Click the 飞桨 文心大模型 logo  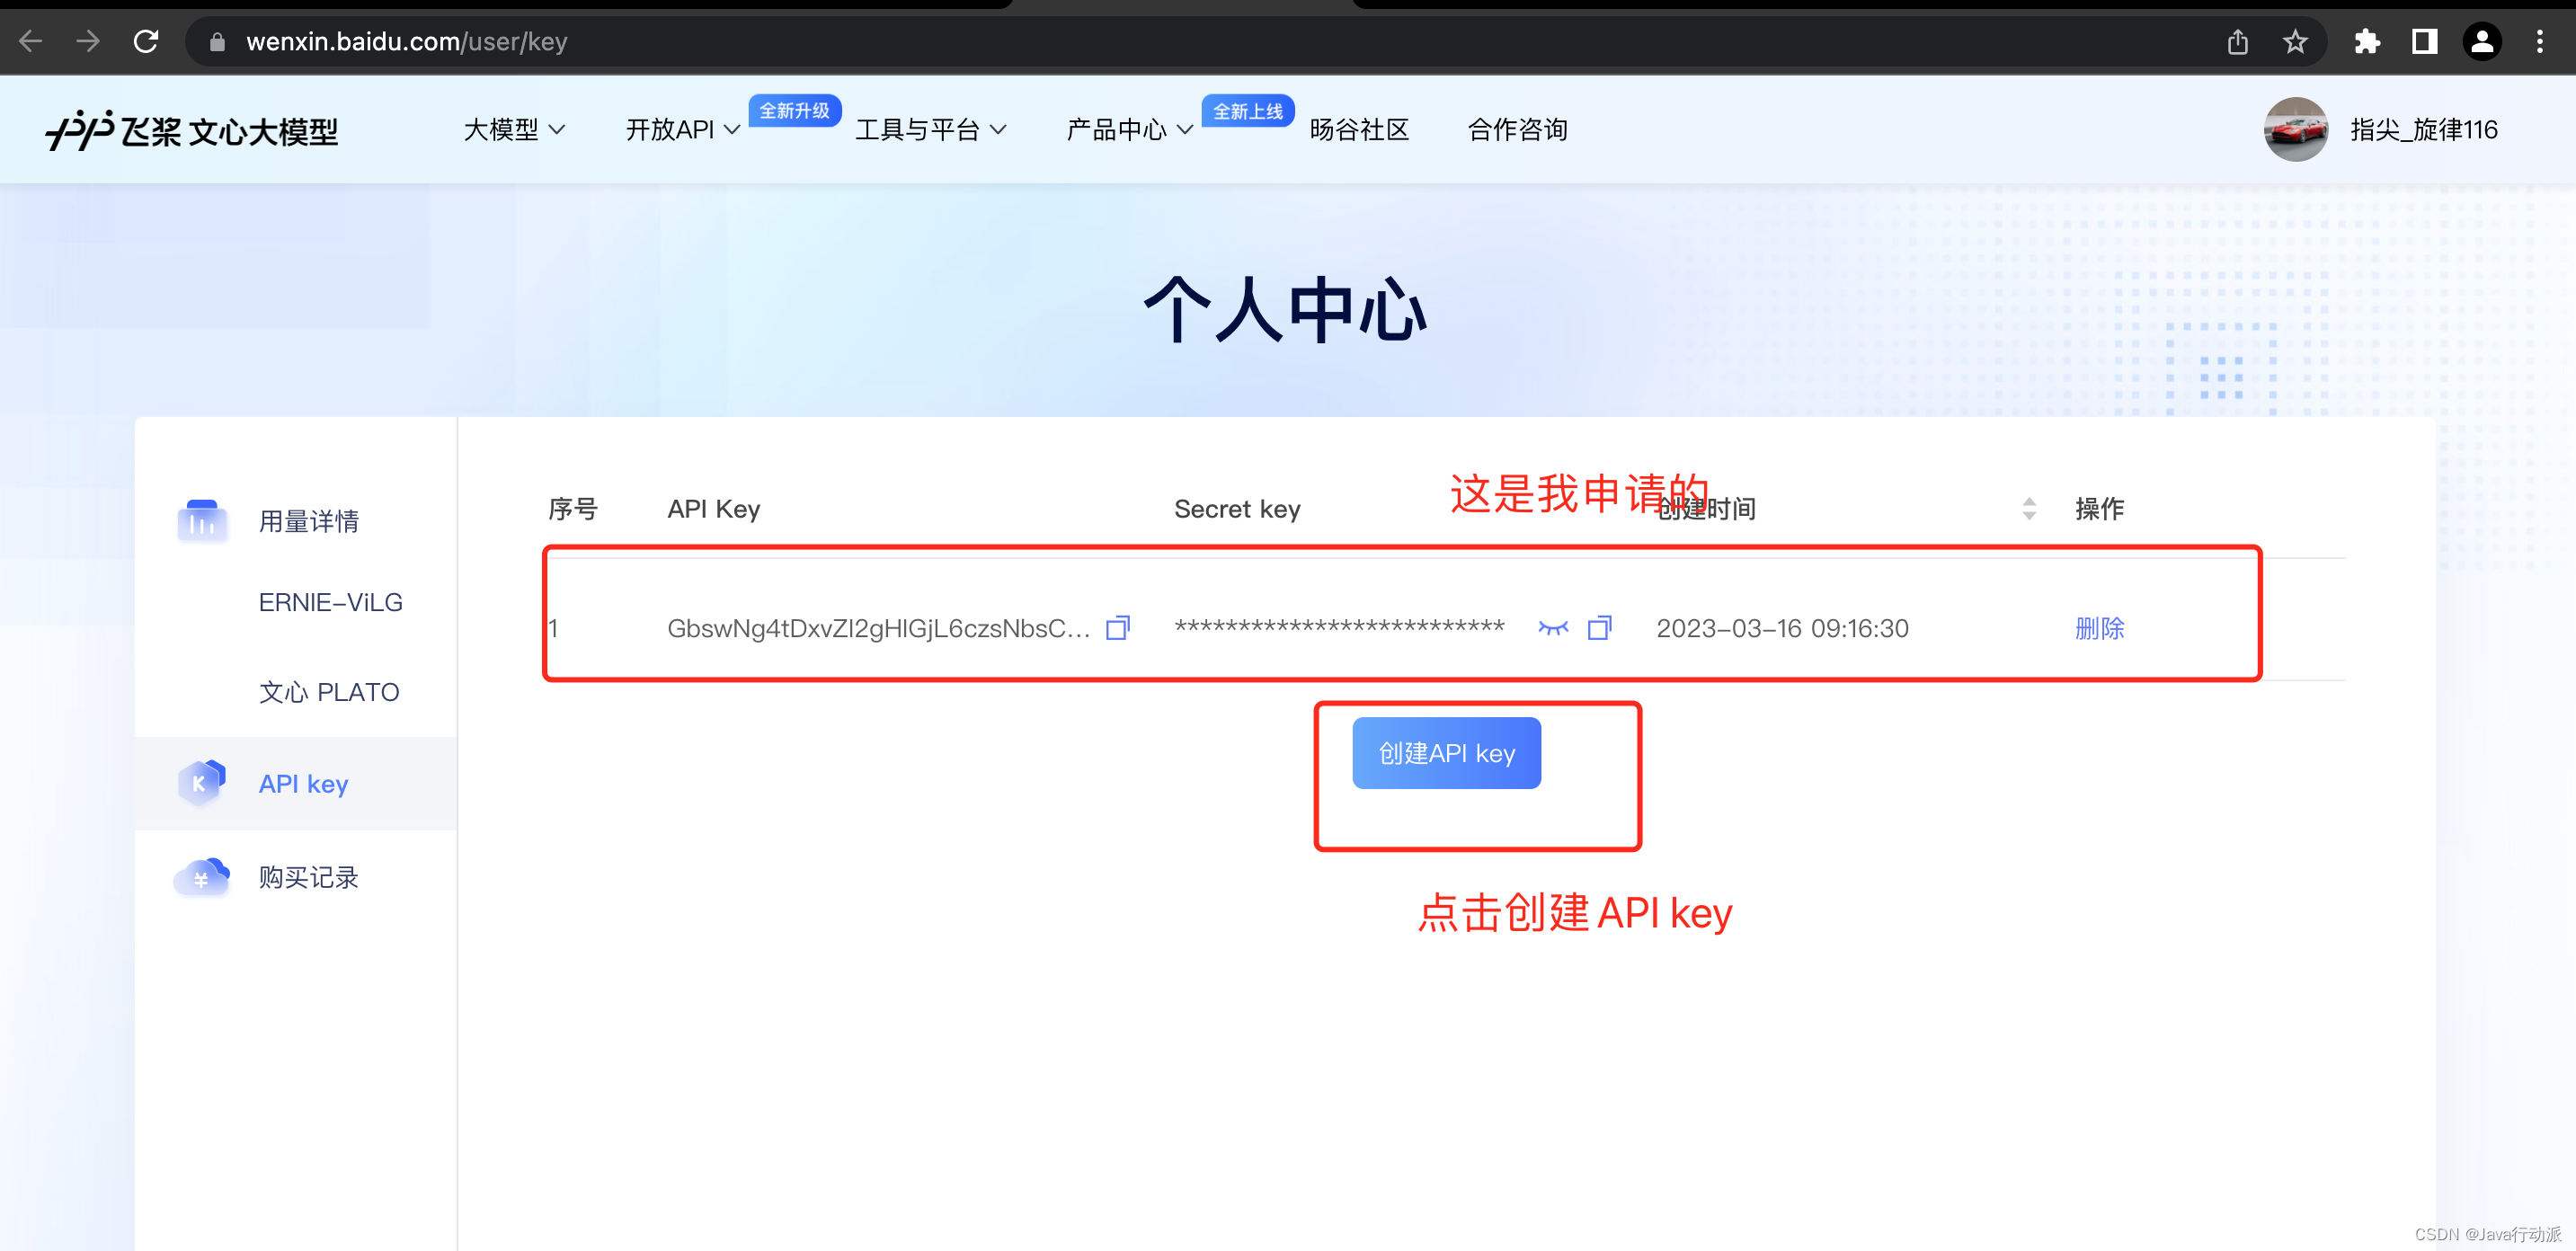tap(192, 130)
